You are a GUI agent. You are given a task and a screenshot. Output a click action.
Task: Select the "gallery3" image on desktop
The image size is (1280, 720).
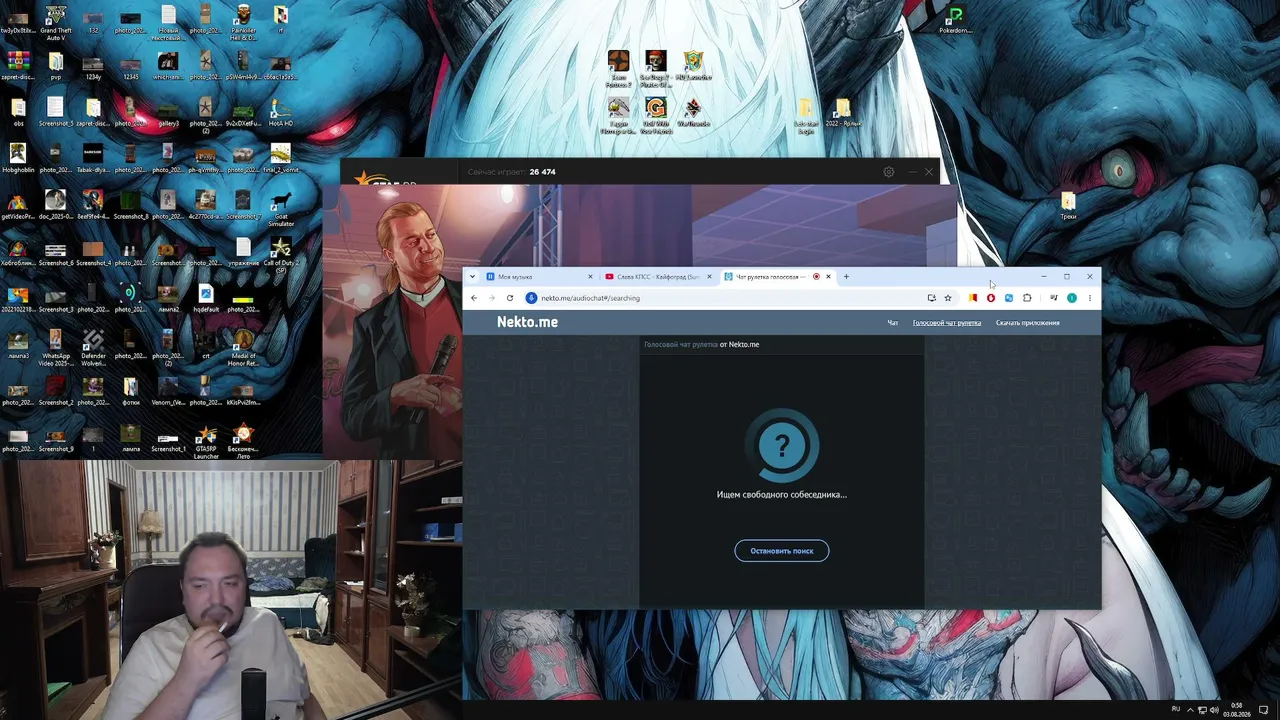pyautogui.click(x=168, y=115)
